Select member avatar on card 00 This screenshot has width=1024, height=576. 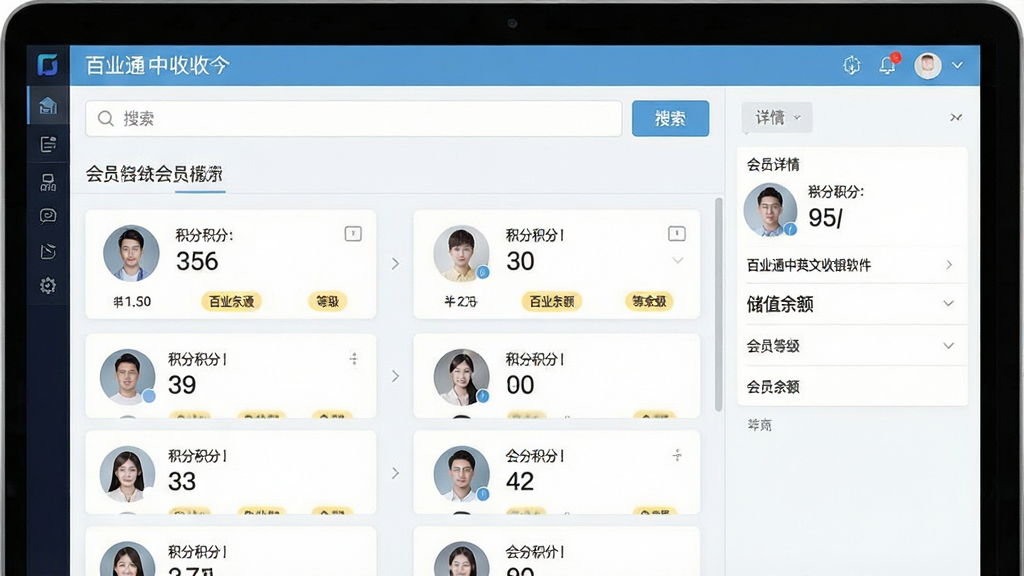(462, 377)
